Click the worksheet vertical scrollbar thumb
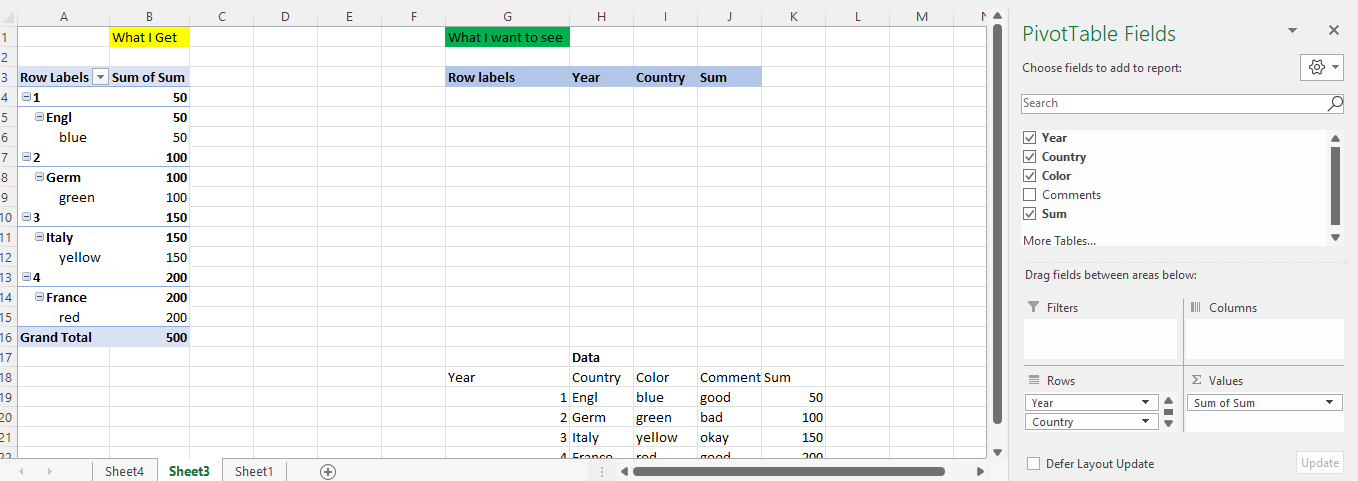 (996, 224)
